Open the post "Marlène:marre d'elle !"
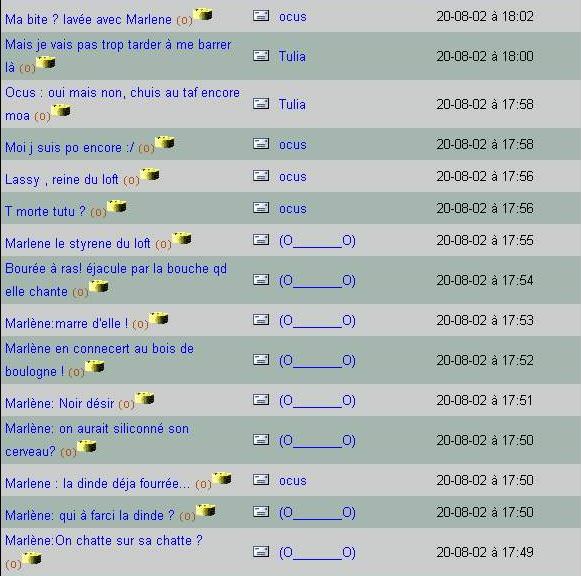This screenshot has height=576, width=581. [66, 323]
